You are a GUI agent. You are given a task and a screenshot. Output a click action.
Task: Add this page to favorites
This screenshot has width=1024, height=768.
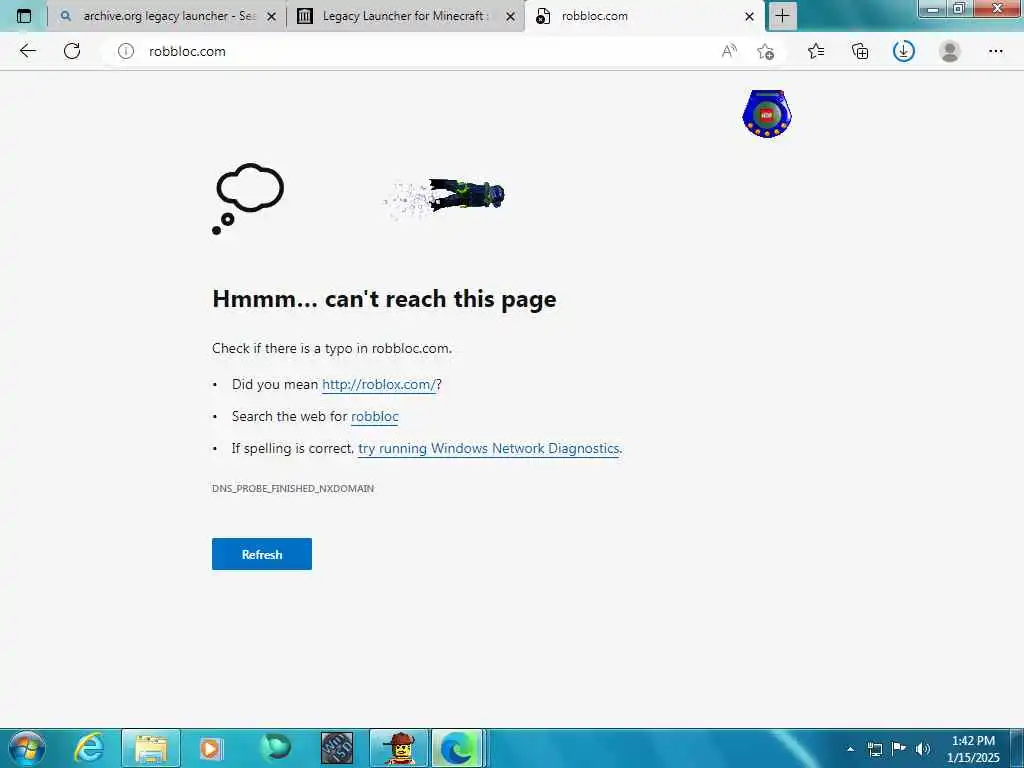[765, 51]
